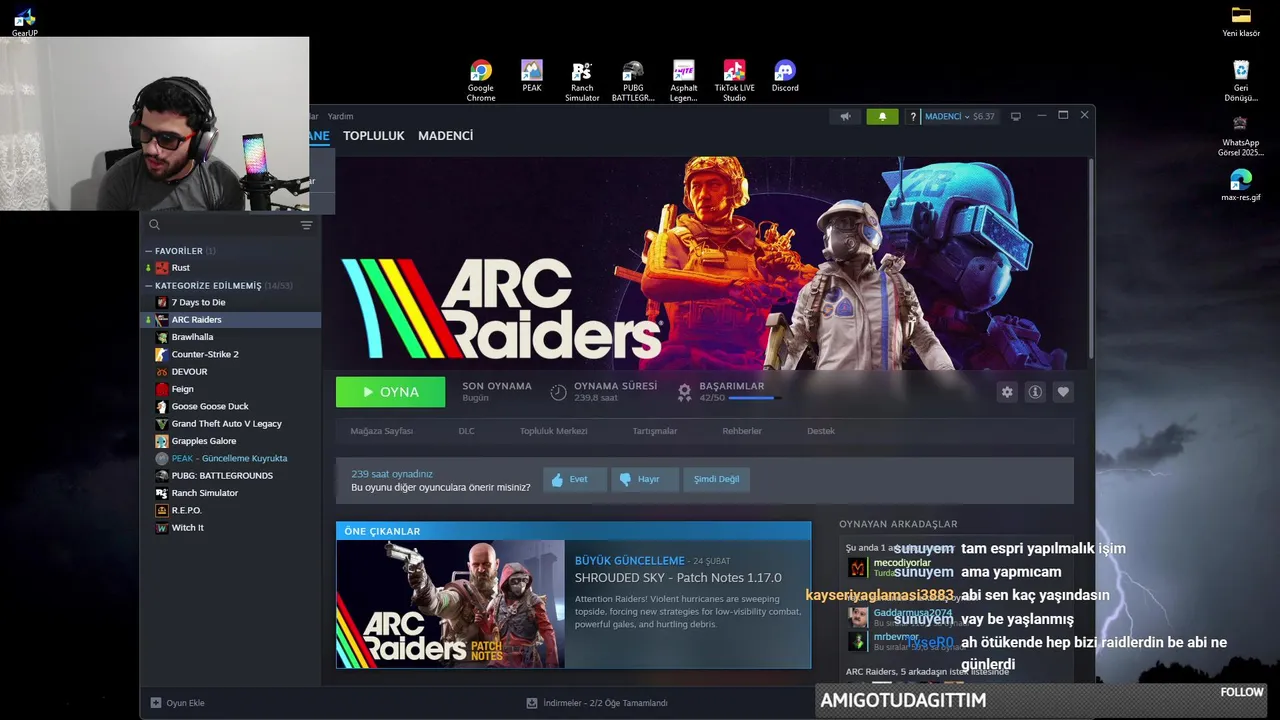This screenshot has width=1280, height=720.
Task: Open SHROUDED SKY - Patch Notes 1.17.0 headline
Action: (x=678, y=578)
